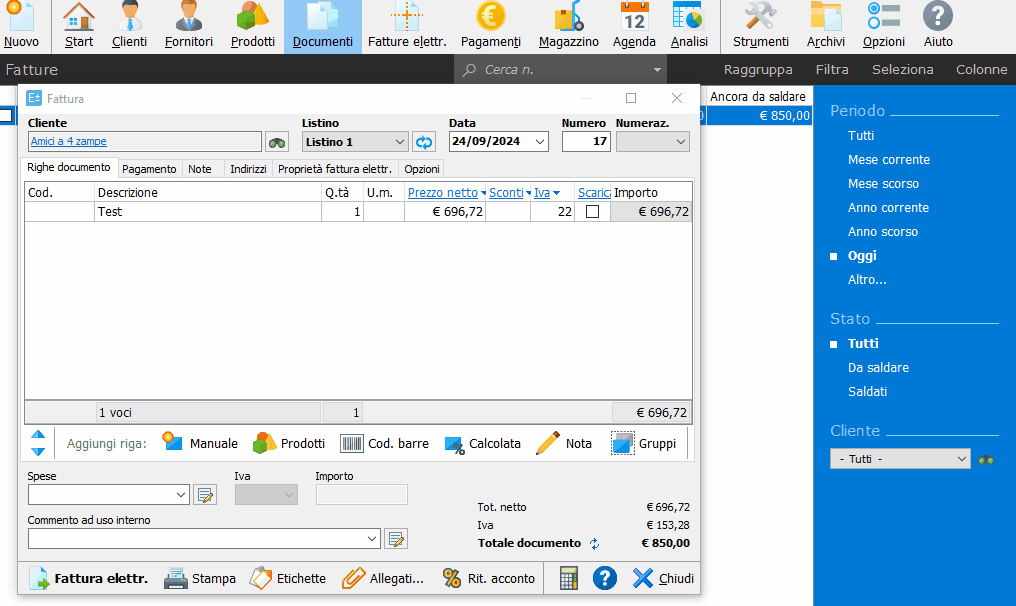Open Sconti column dropdown arrow
Viewport: 1016px width, 606px height.
pos(529,193)
